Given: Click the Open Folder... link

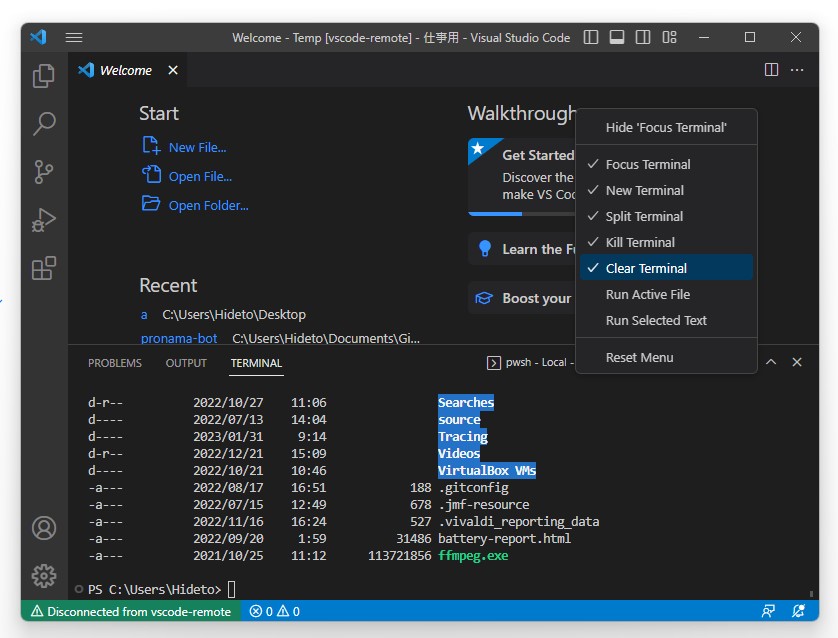Looking at the screenshot, I should pos(208,205).
